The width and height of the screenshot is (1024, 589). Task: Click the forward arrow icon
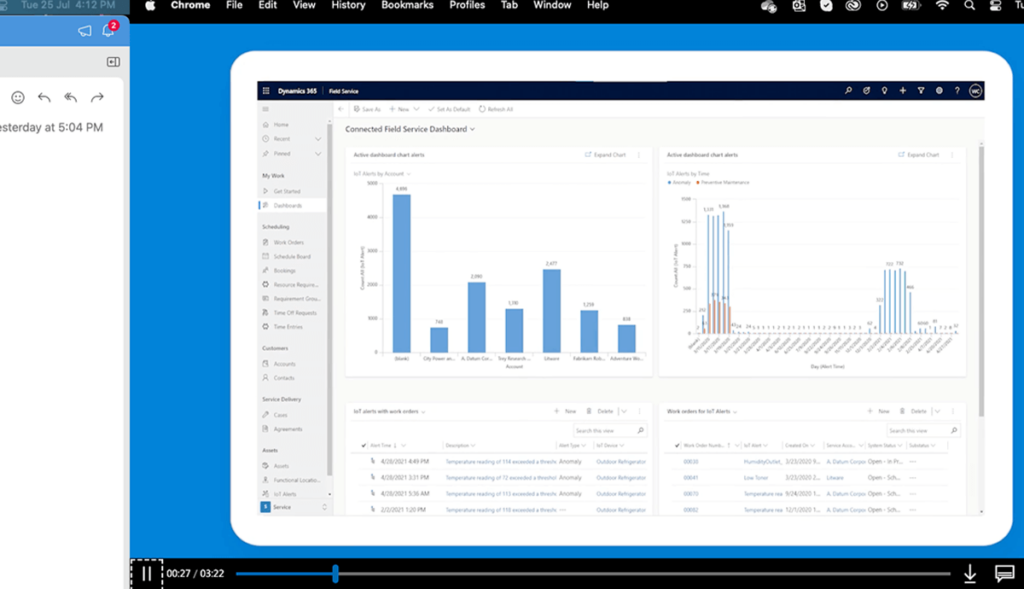(x=97, y=97)
